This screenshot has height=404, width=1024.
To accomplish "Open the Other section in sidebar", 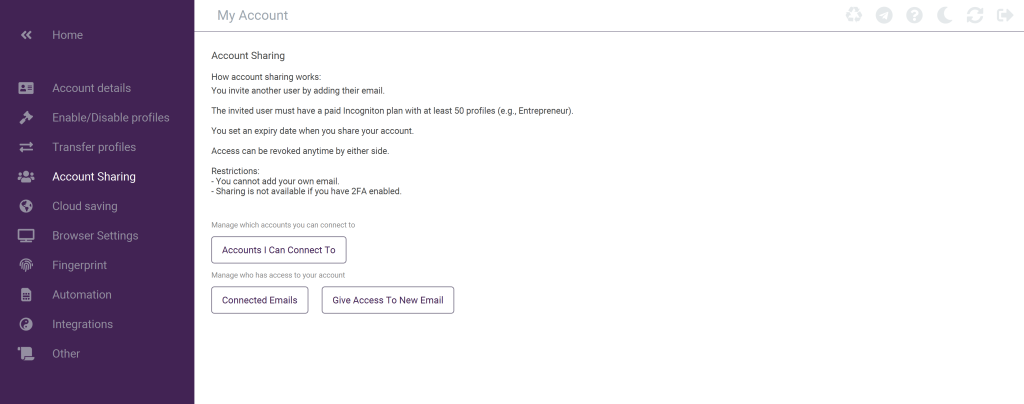I will coord(66,353).
